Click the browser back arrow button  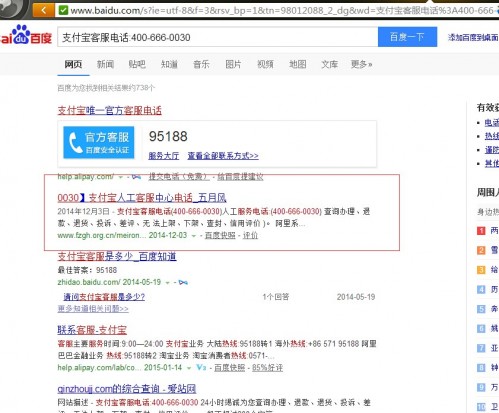tap(44, 10)
